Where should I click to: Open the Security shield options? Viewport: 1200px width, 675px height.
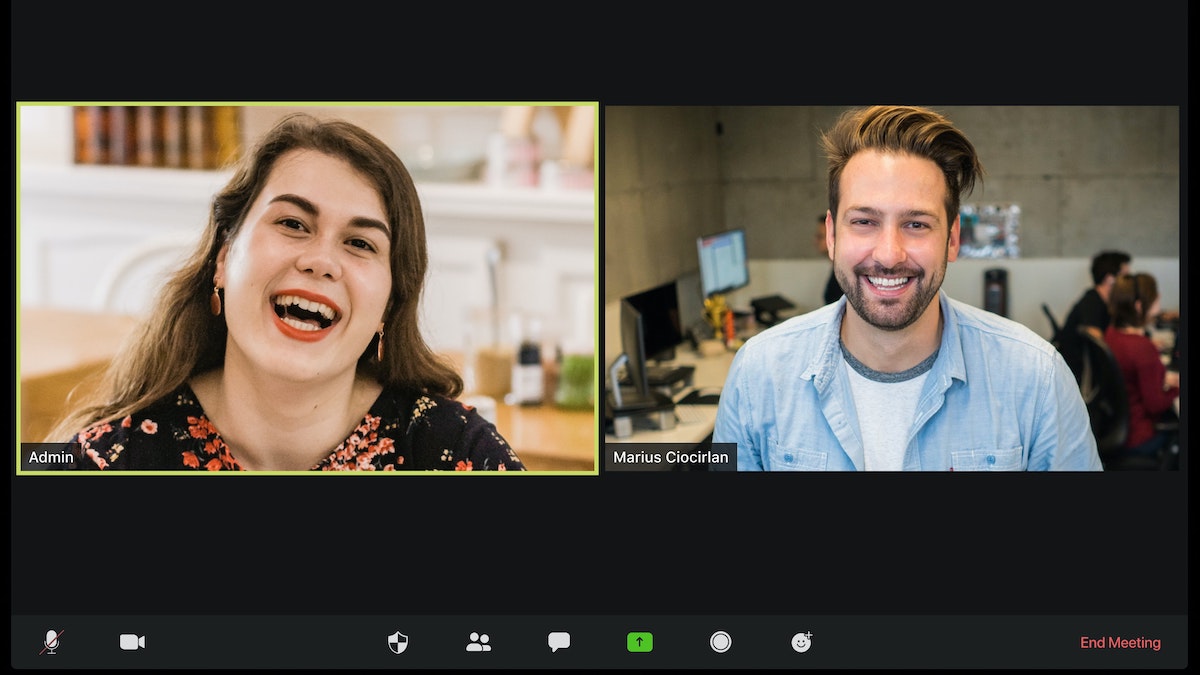click(x=398, y=642)
